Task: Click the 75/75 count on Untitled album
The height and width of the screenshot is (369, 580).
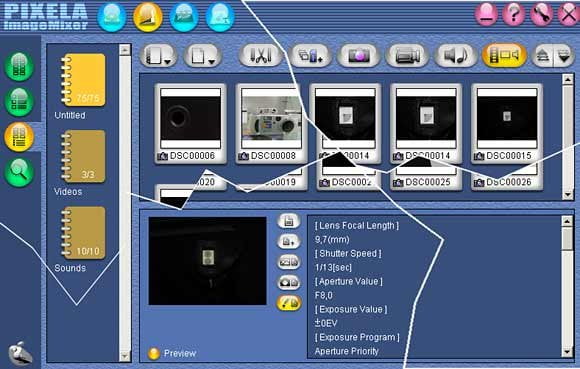Action: coord(88,98)
